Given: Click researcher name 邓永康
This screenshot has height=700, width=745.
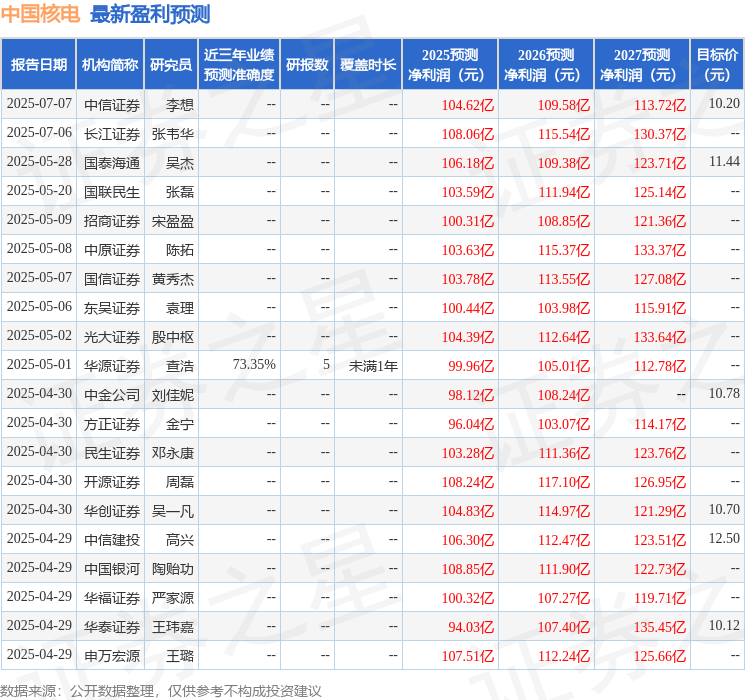Looking at the screenshot, I should [172, 453].
